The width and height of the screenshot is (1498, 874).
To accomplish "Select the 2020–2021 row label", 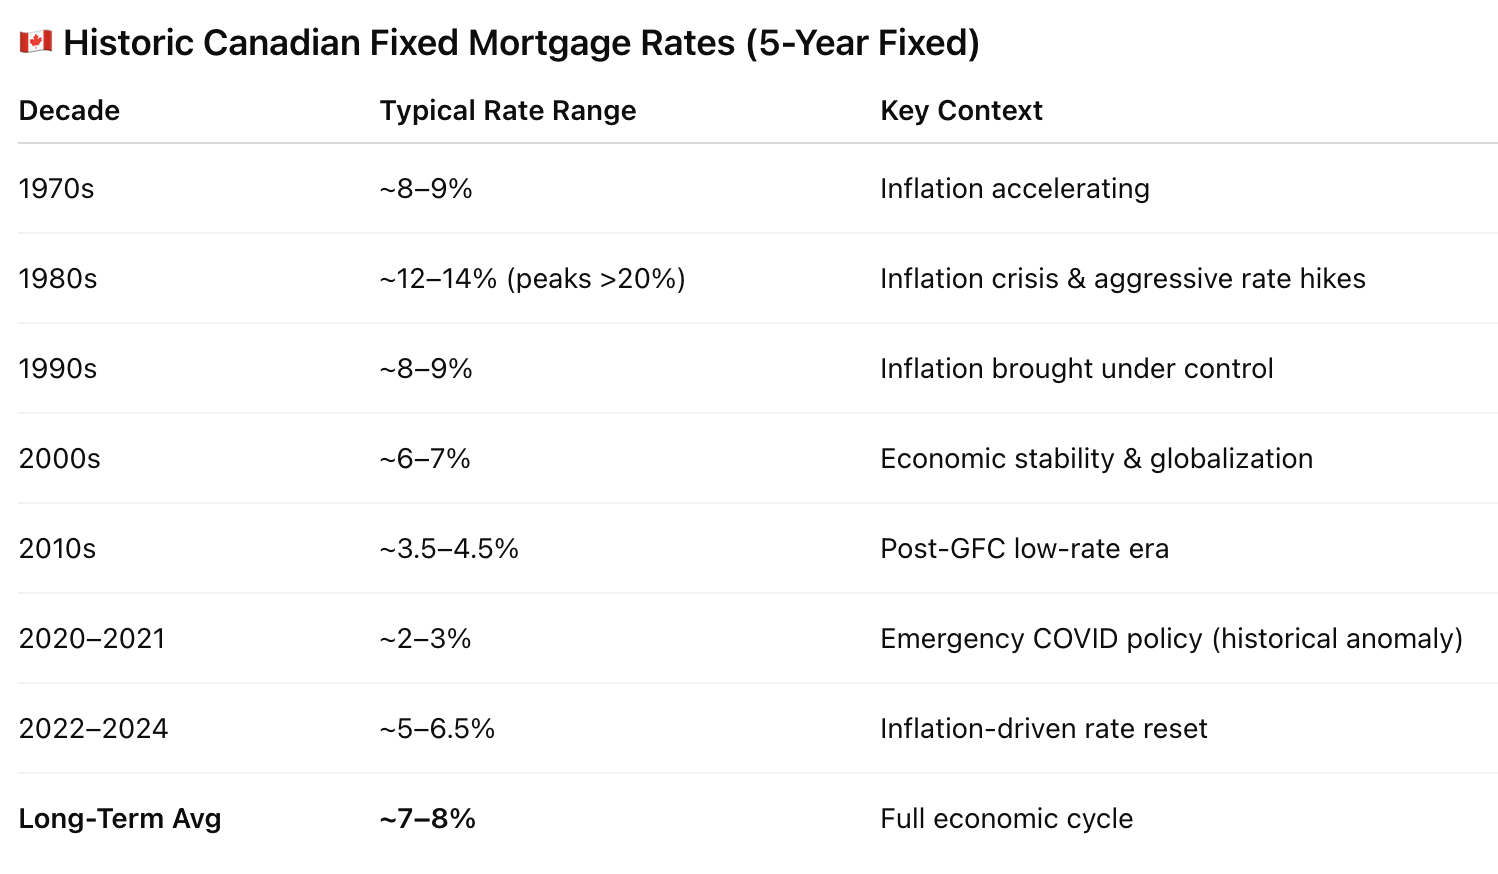I will click(92, 639).
